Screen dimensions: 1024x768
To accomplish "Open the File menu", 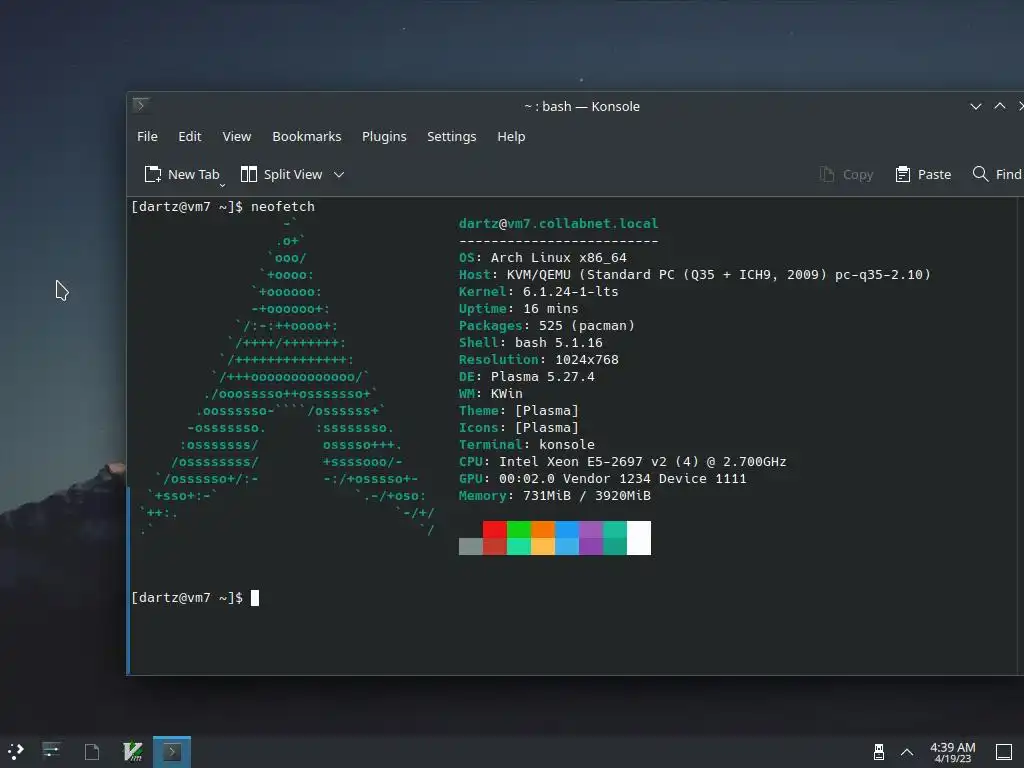I will tap(147, 136).
